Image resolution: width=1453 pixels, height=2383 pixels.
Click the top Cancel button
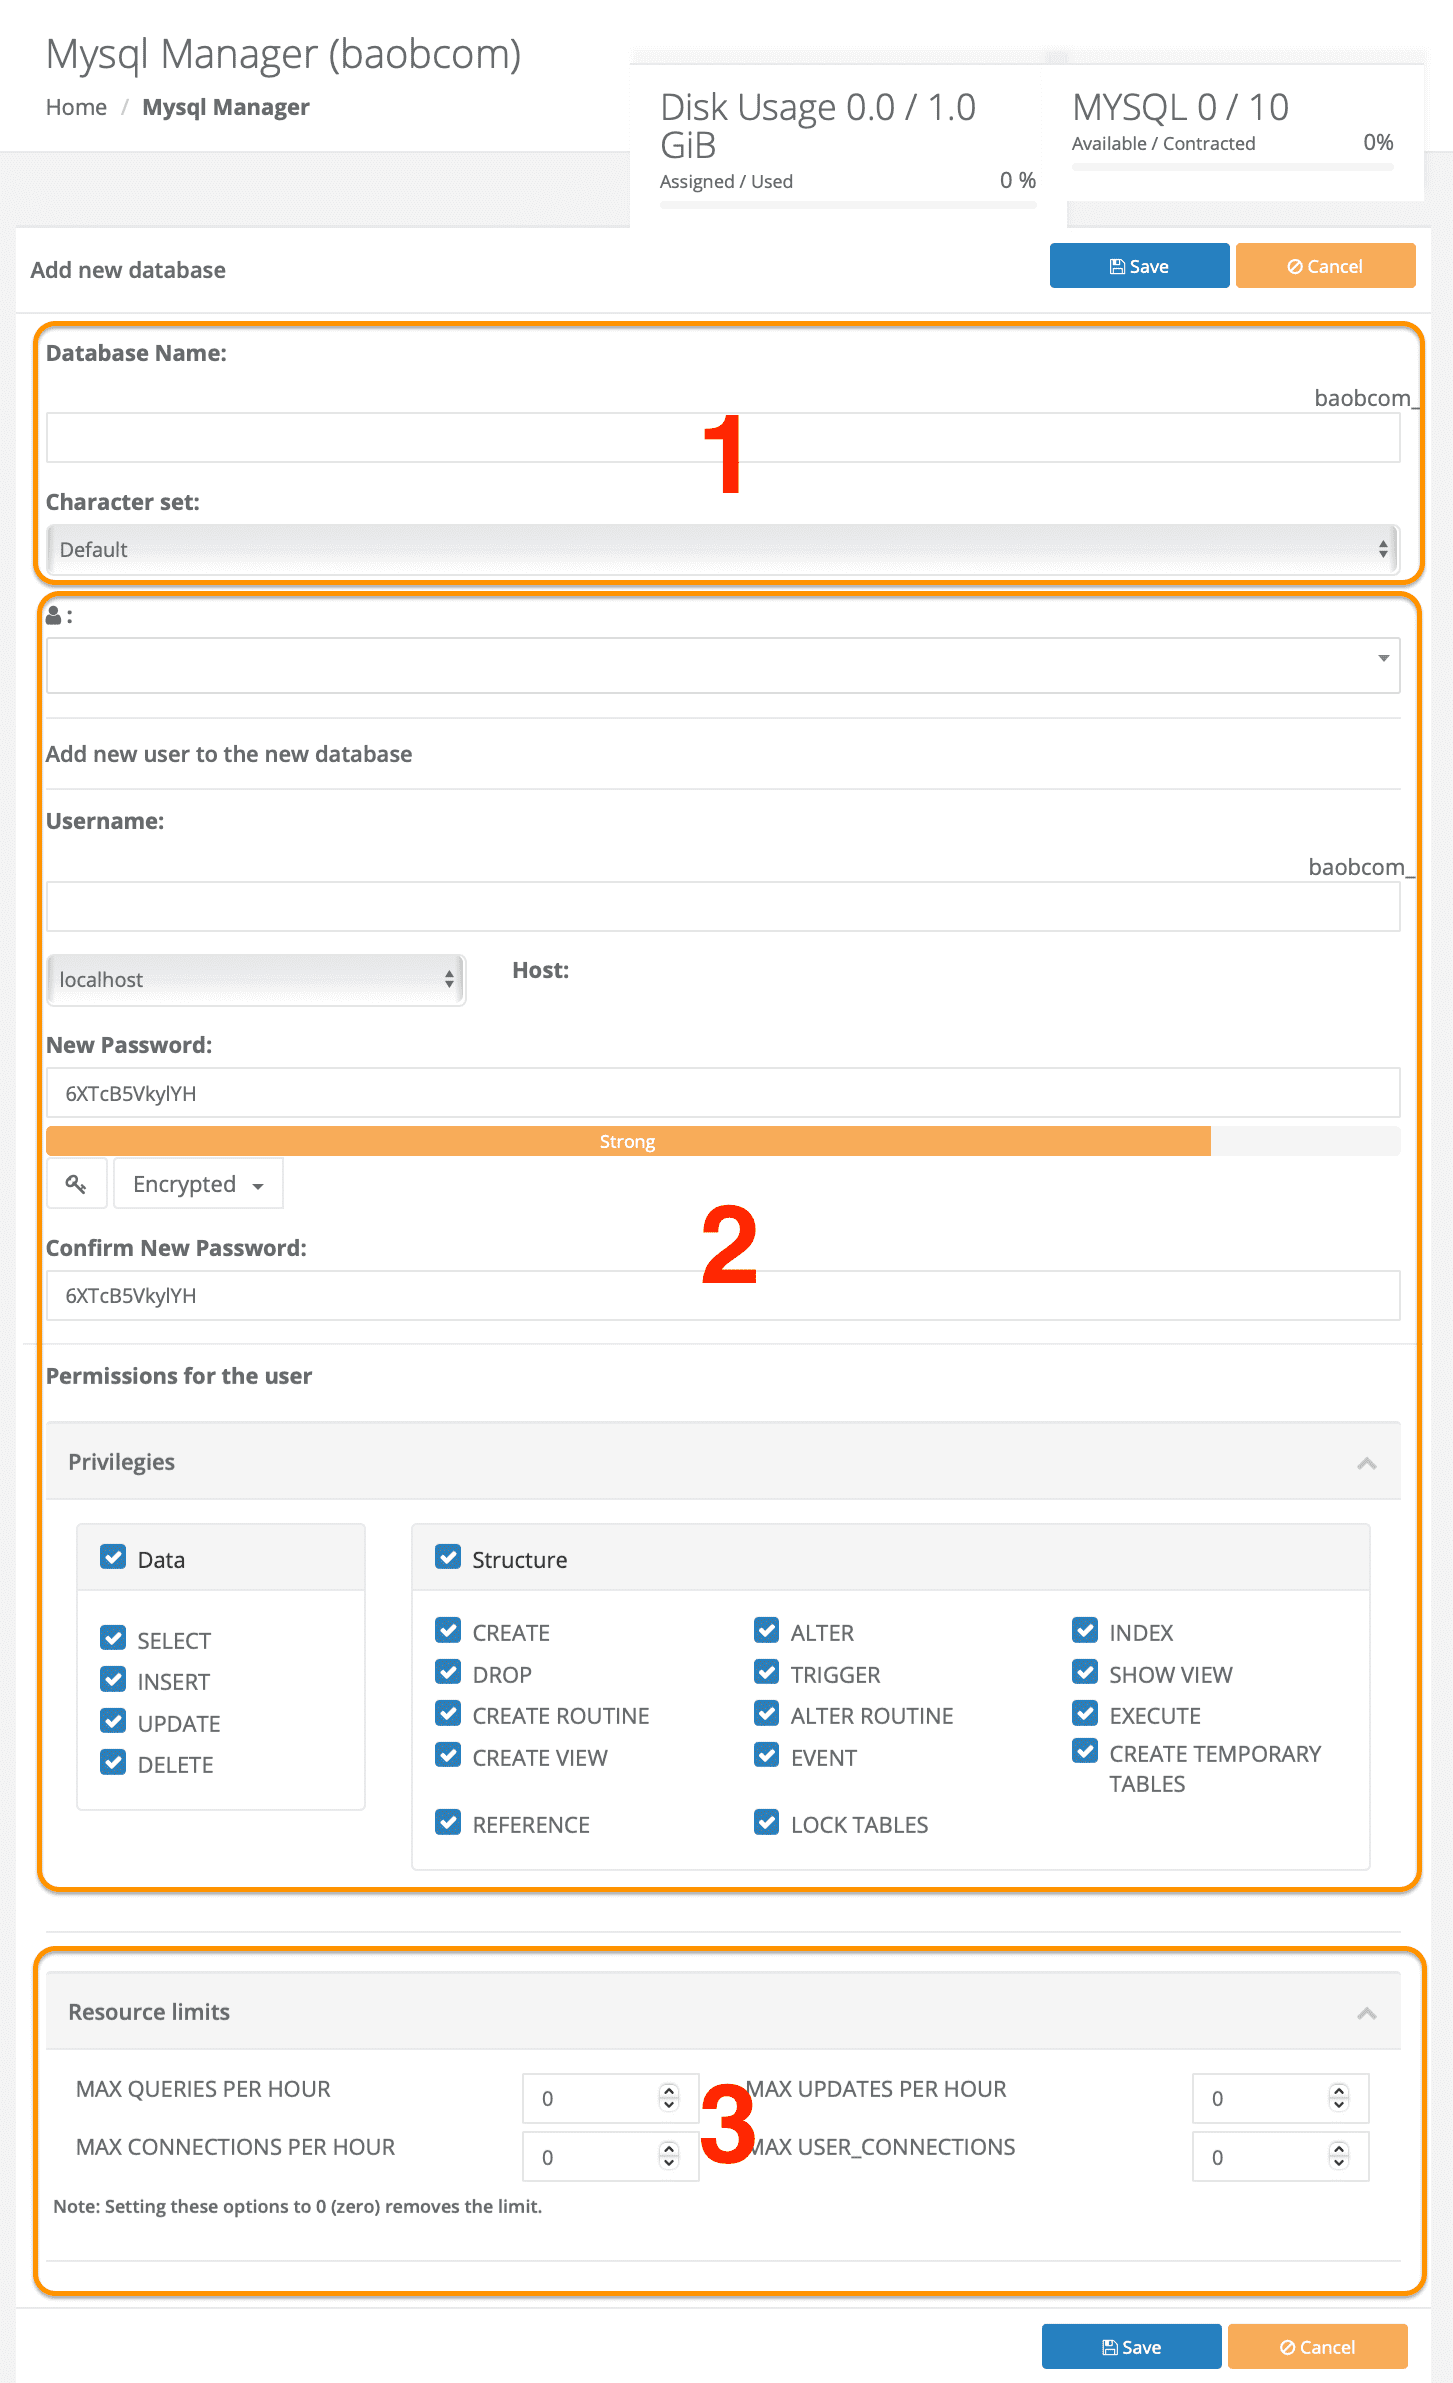point(1325,266)
